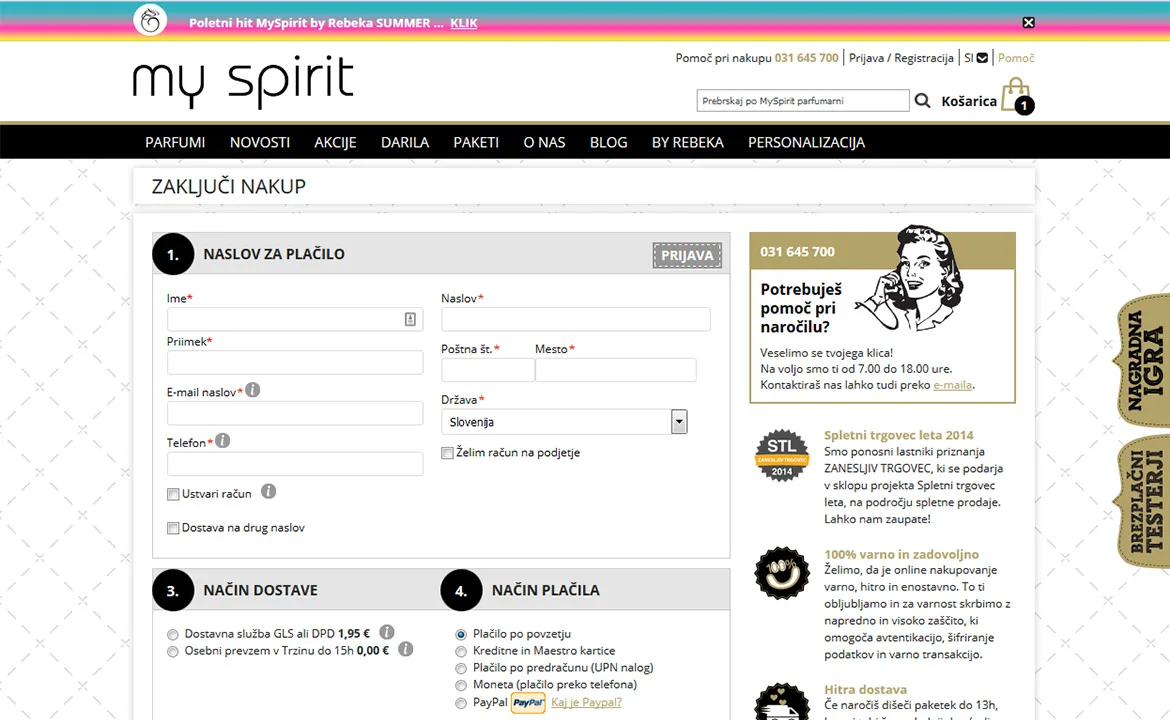Open the DARILA menu

(x=404, y=142)
